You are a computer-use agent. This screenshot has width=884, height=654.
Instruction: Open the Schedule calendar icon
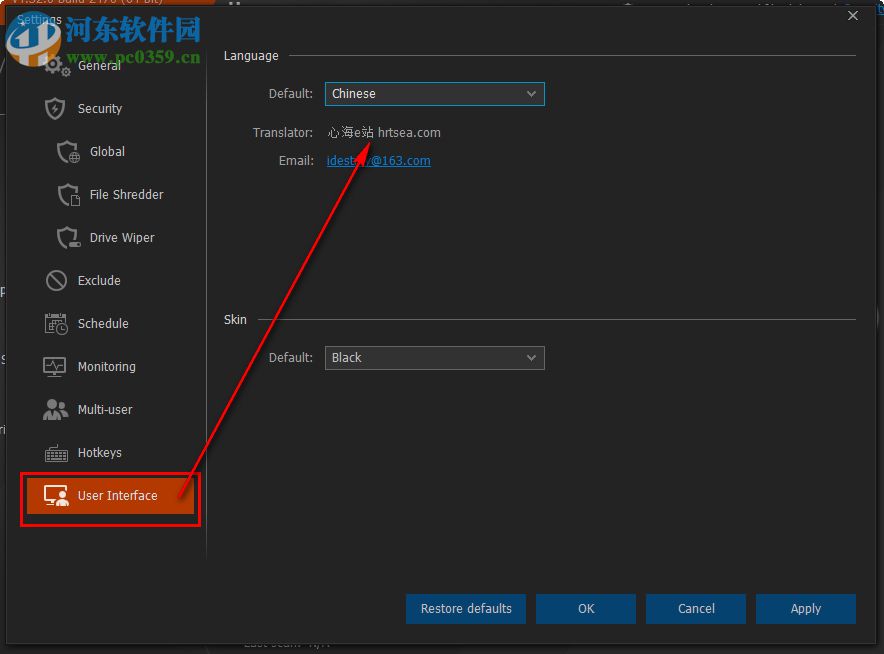(x=57, y=324)
